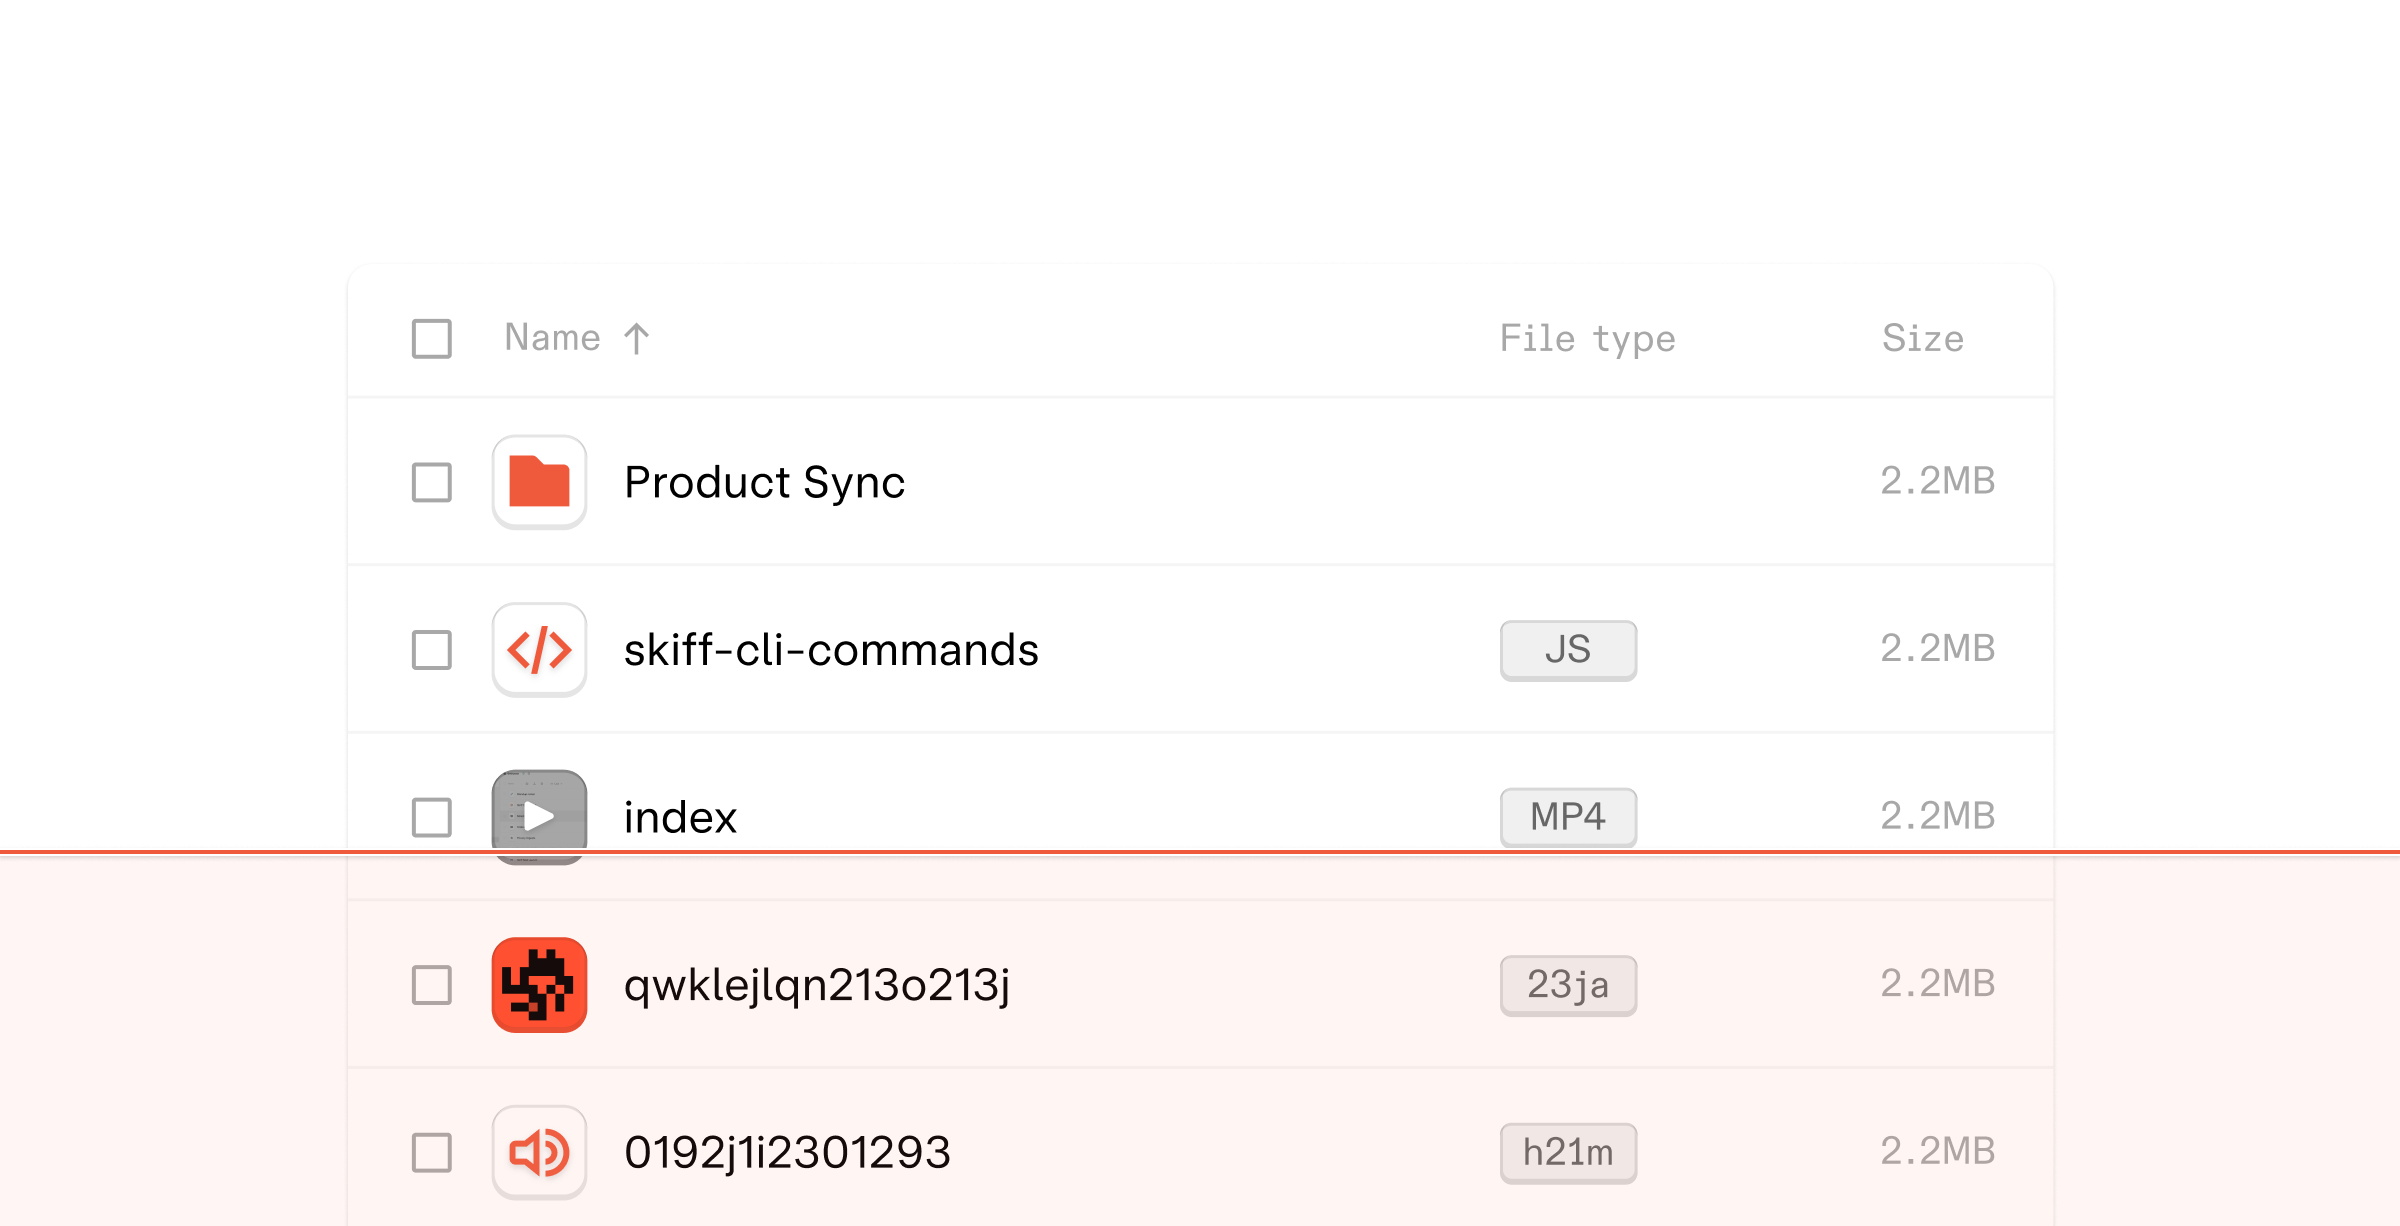This screenshot has height=1226, width=2400.
Task: Select the skiff-cli-commands checkbox
Action: (432, 650)
